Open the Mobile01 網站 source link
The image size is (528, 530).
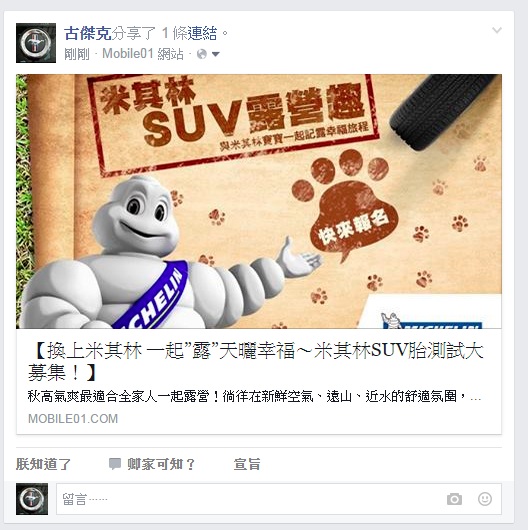click(143, 54)
